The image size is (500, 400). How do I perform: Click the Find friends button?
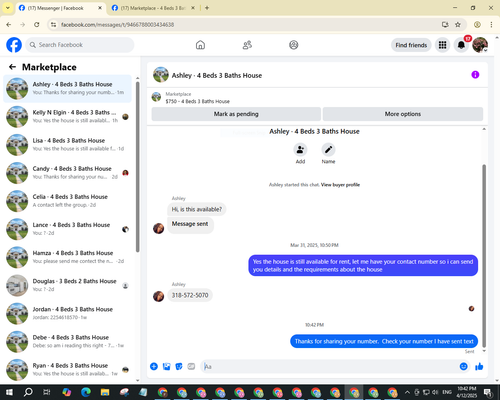(411, 45)
